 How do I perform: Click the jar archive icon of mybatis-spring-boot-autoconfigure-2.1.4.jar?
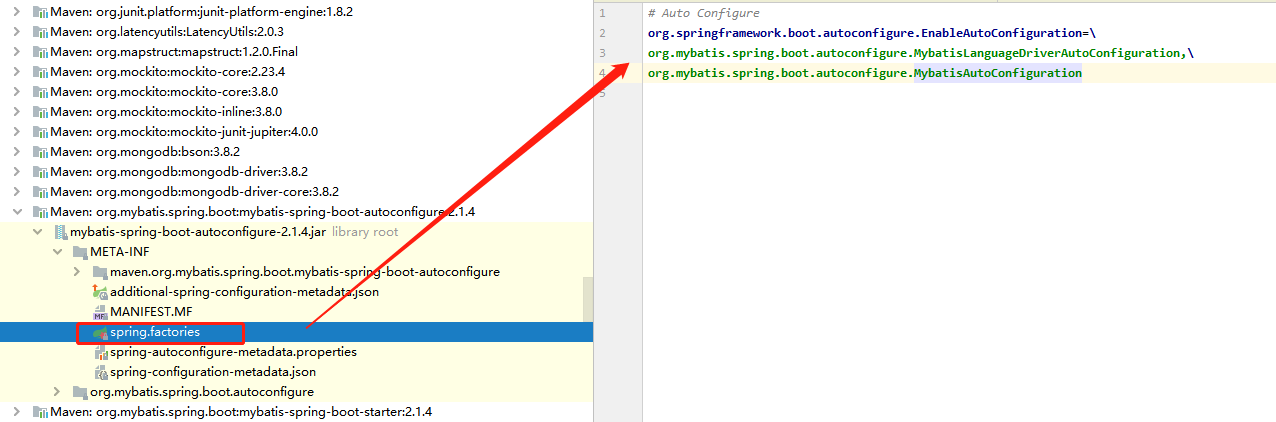coord(60,232)
